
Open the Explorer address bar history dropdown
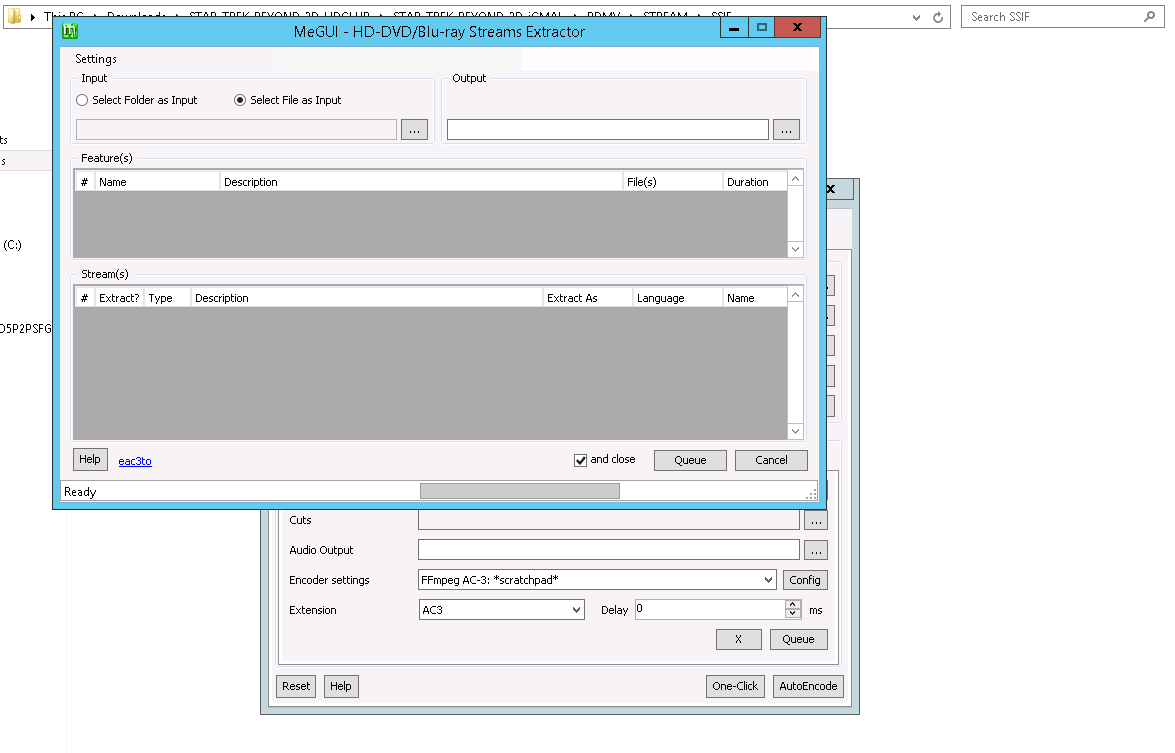click(x=916, y=16)
